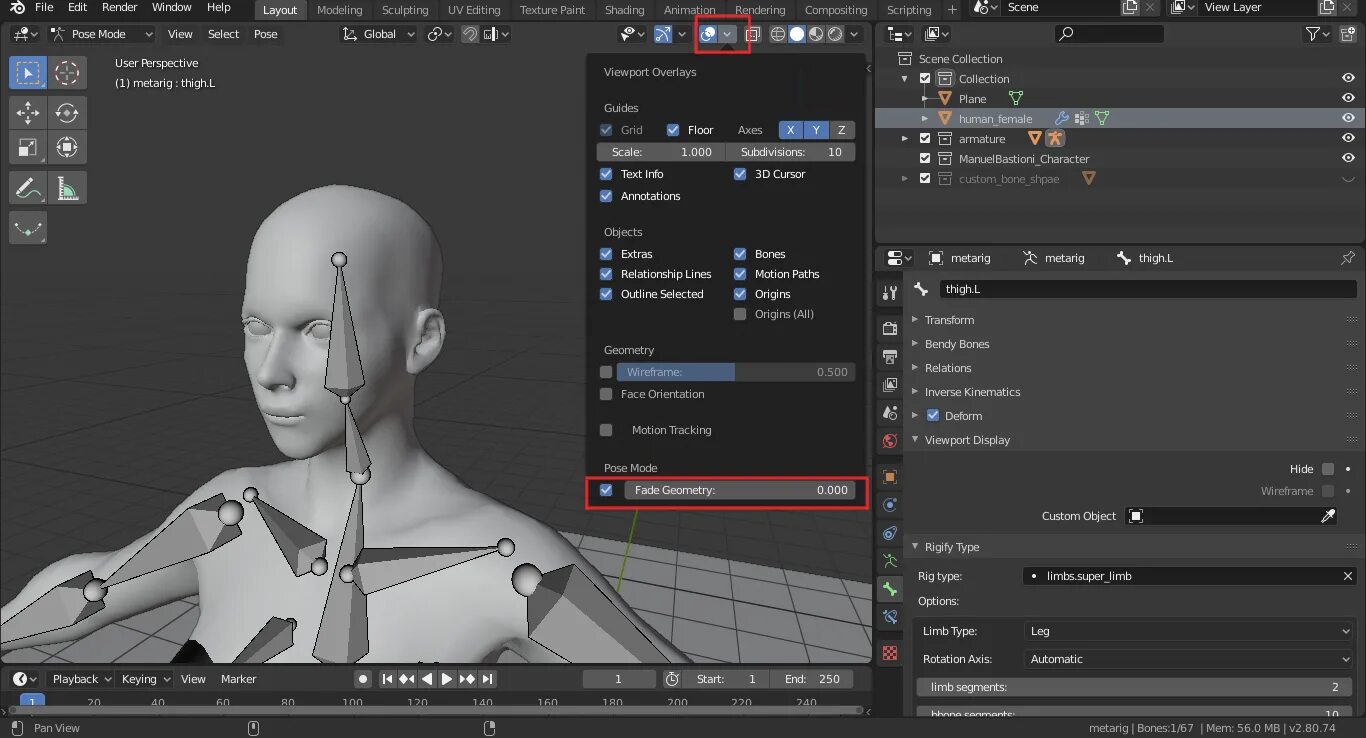Uncheck the Fade Geometry checkbox
Screen dimensions: 1366x738
[x=606, y=490]
